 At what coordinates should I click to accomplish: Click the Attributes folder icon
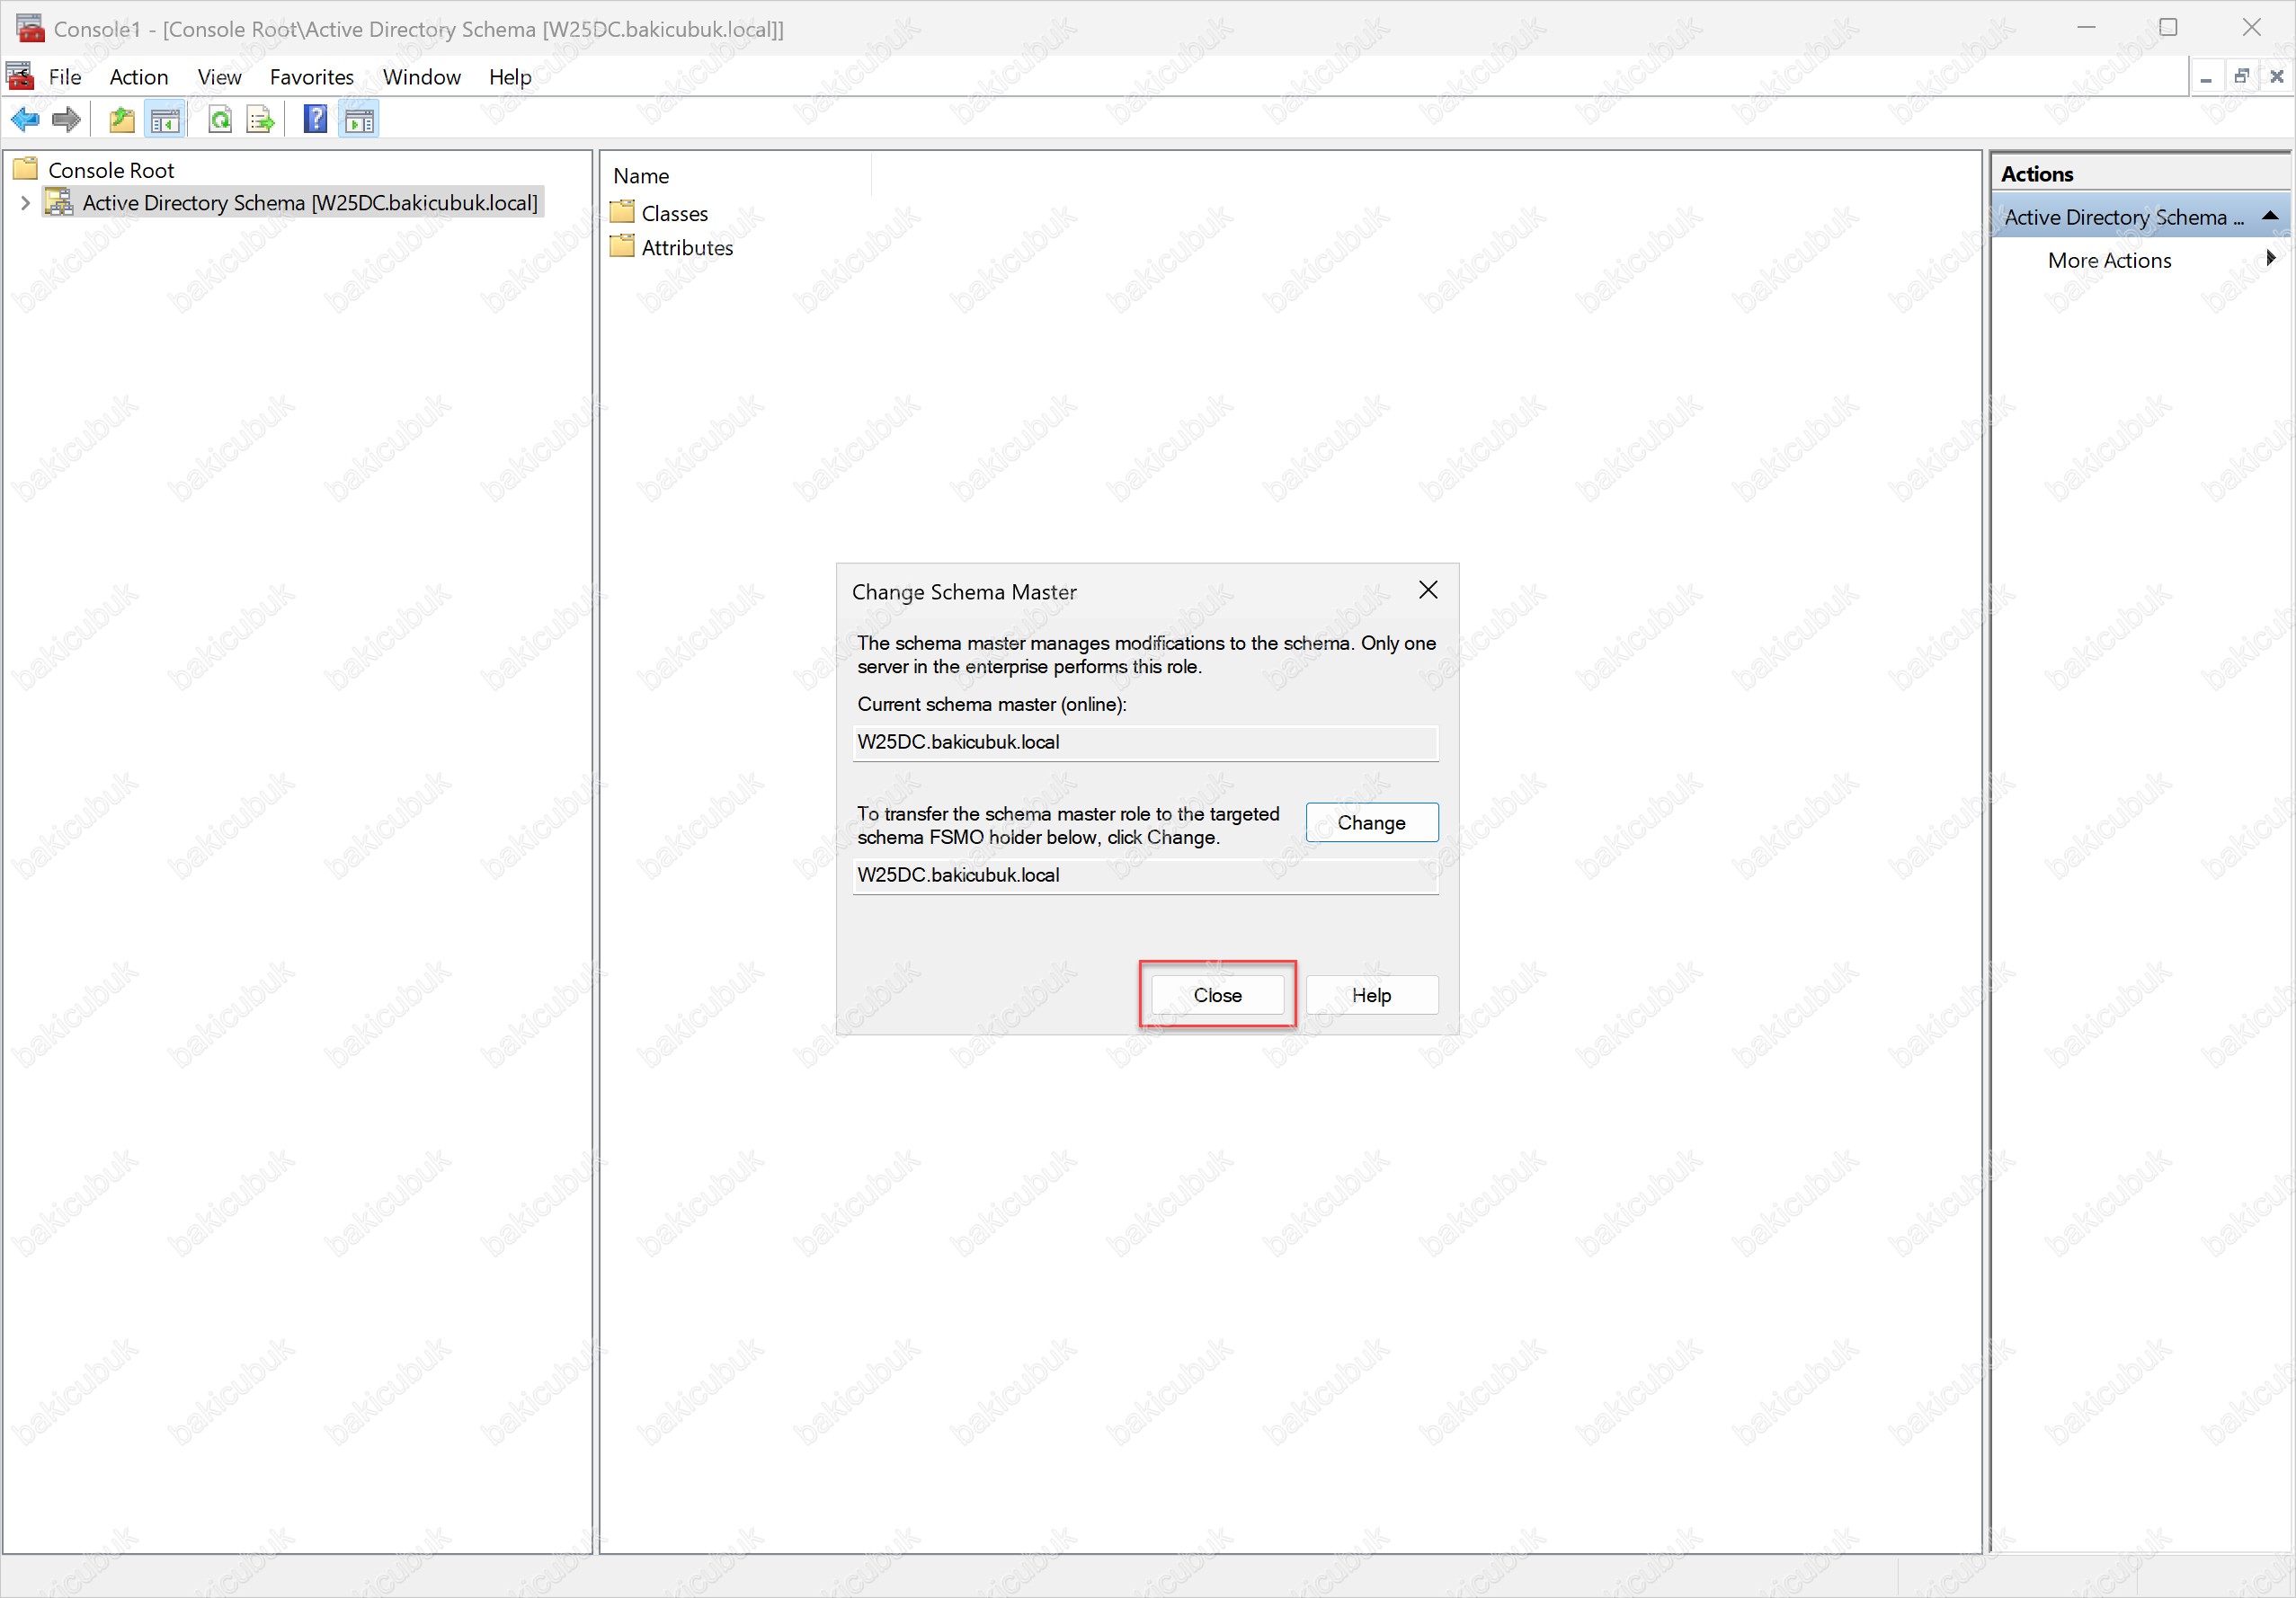622,246
